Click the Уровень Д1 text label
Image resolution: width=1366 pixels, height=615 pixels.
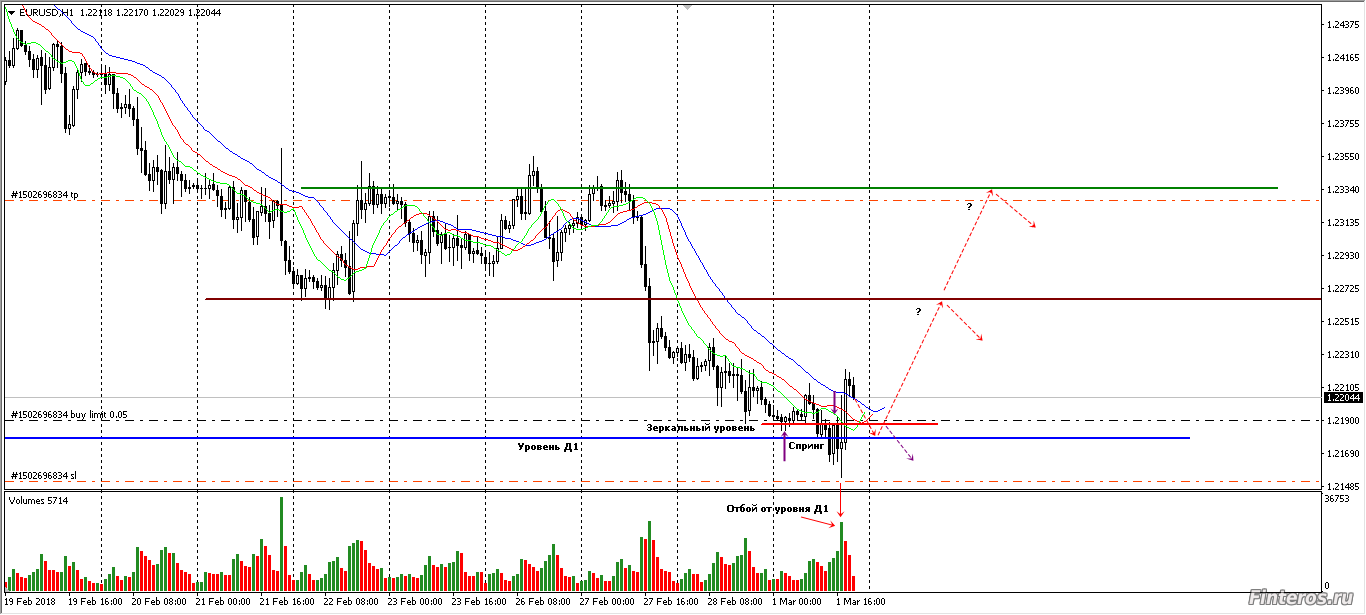pyautogui.click(x=548, y=446)
